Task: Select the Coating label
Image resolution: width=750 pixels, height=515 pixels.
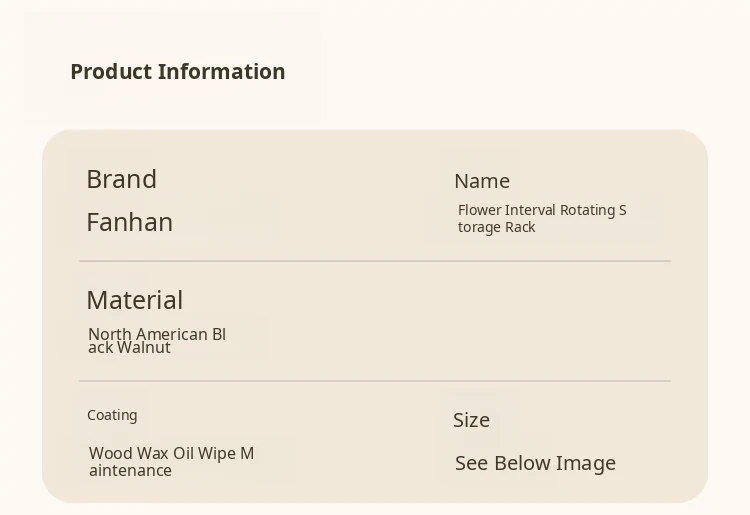Action: coord(112,415)
